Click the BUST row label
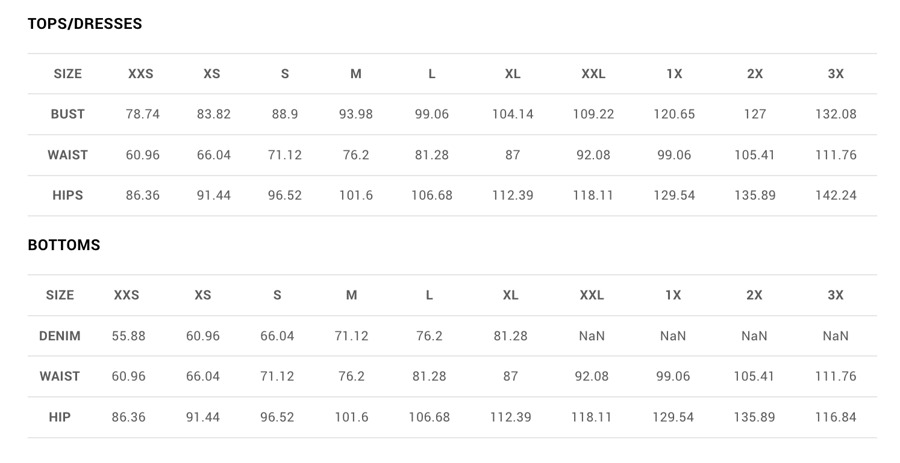The width and height of the screenshot is (900, 463). 68,114
